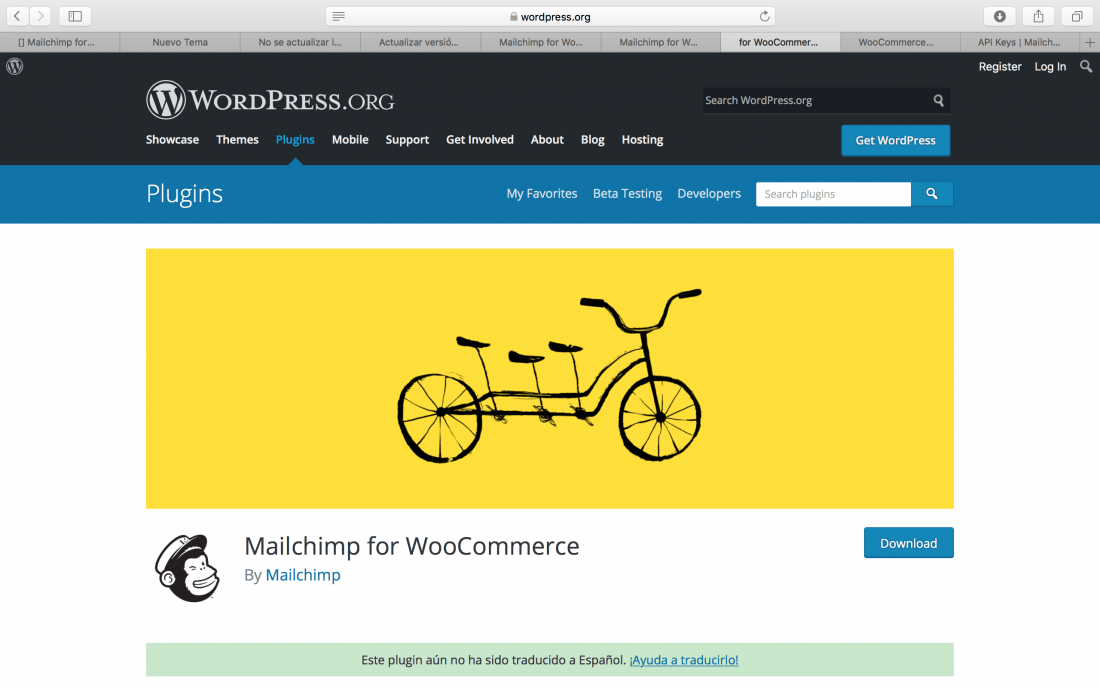1100x688 pixels.
Task: Add a new tab with plus icon
Action: click(1089, 42)
